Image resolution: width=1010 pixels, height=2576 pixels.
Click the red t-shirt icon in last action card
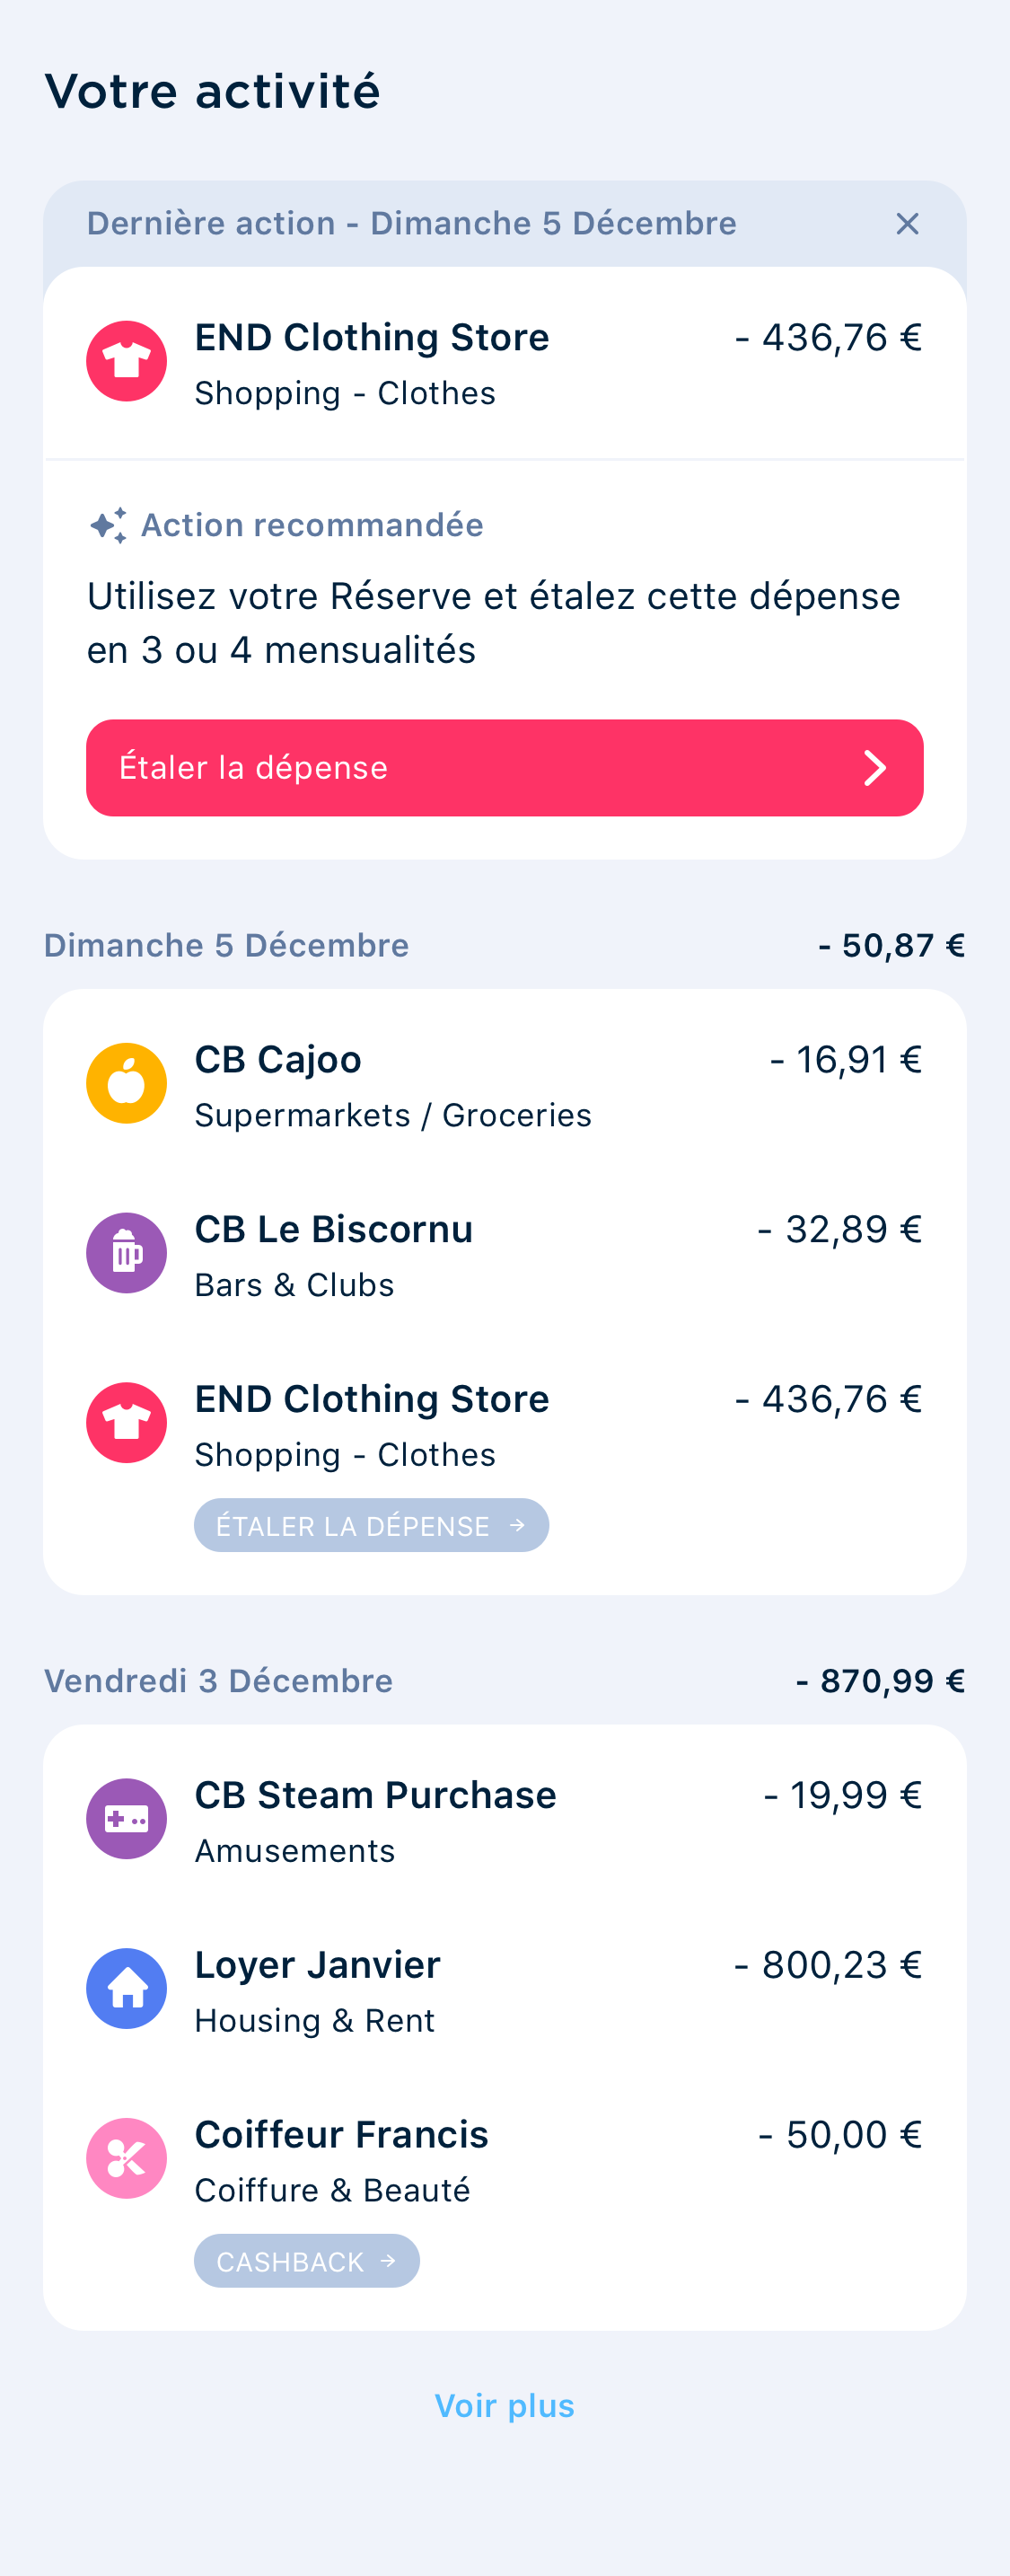click(126, 361)
